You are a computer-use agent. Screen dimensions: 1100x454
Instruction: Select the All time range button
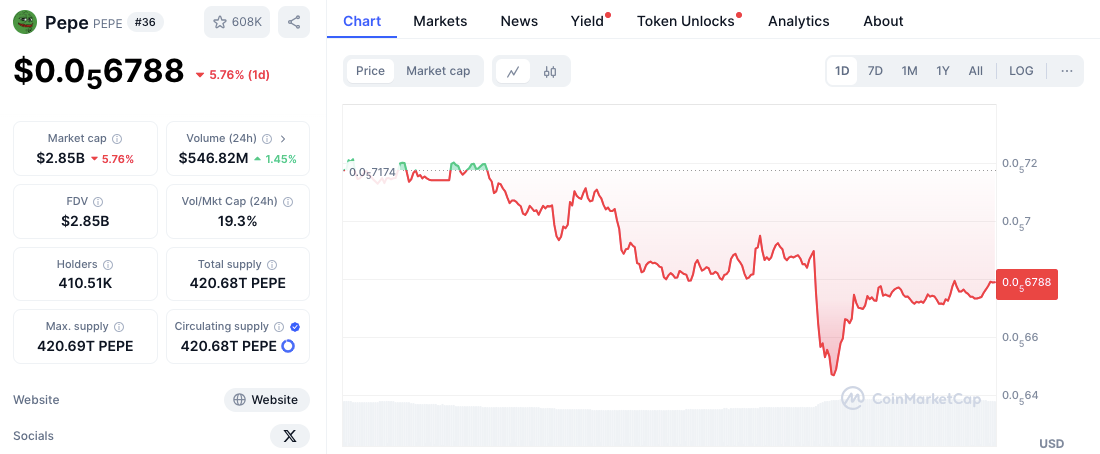coord(975,71)
